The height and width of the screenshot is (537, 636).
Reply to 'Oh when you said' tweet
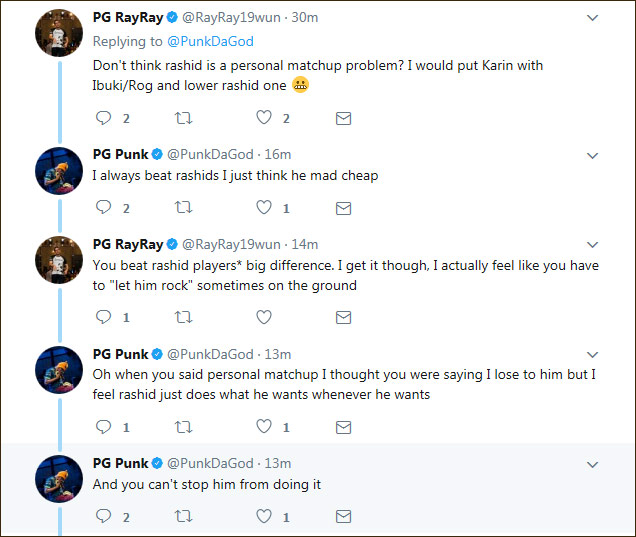click(103, 427)
